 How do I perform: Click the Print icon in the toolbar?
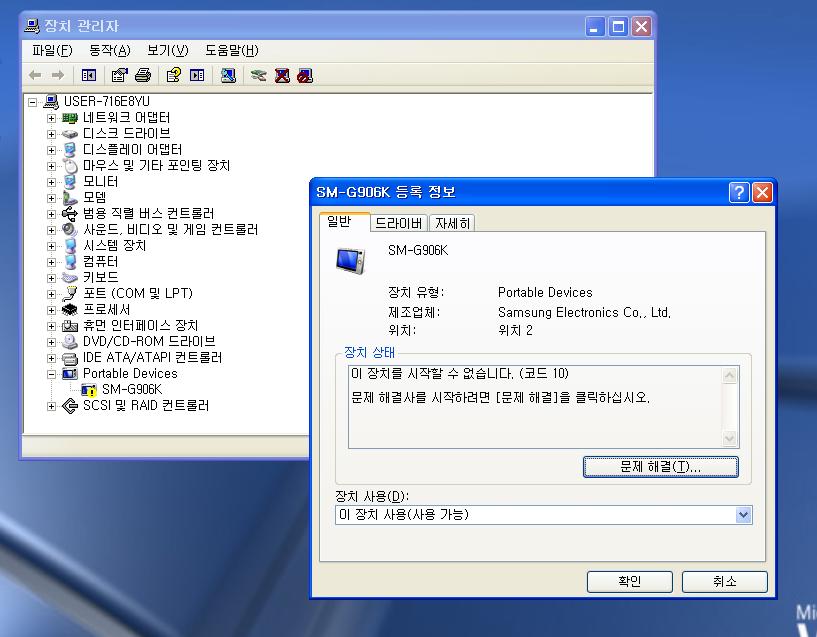(x=143, y=76)
